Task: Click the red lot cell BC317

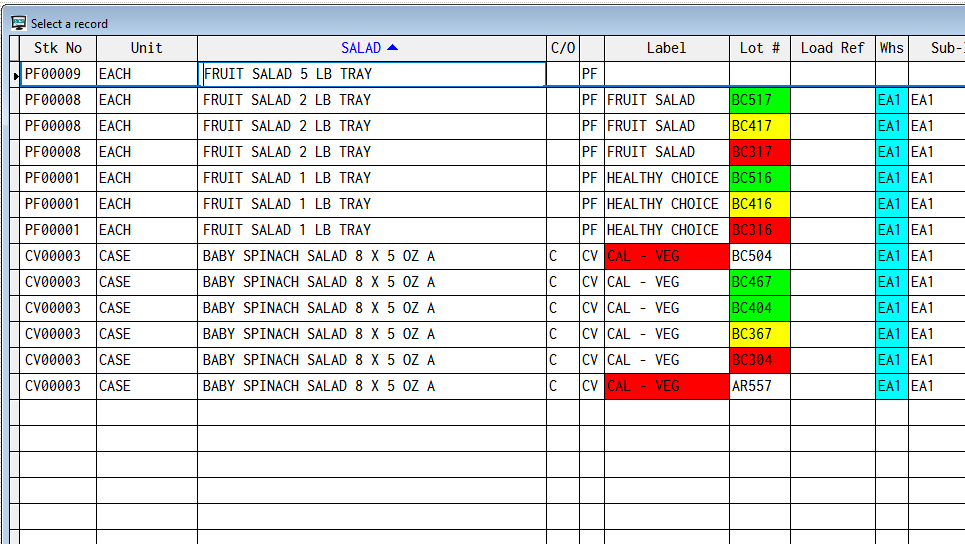Action: tap(759, 152)
